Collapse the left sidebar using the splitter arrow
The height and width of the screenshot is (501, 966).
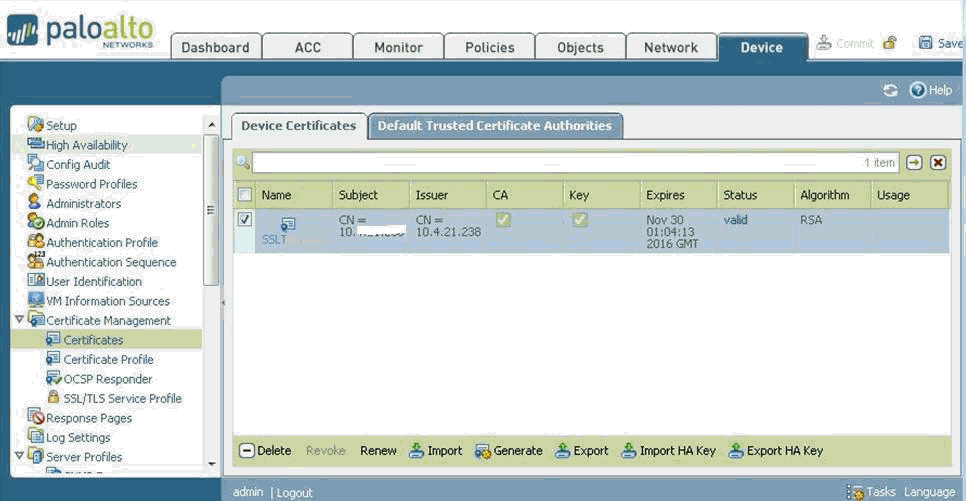[x=223, y=301]
